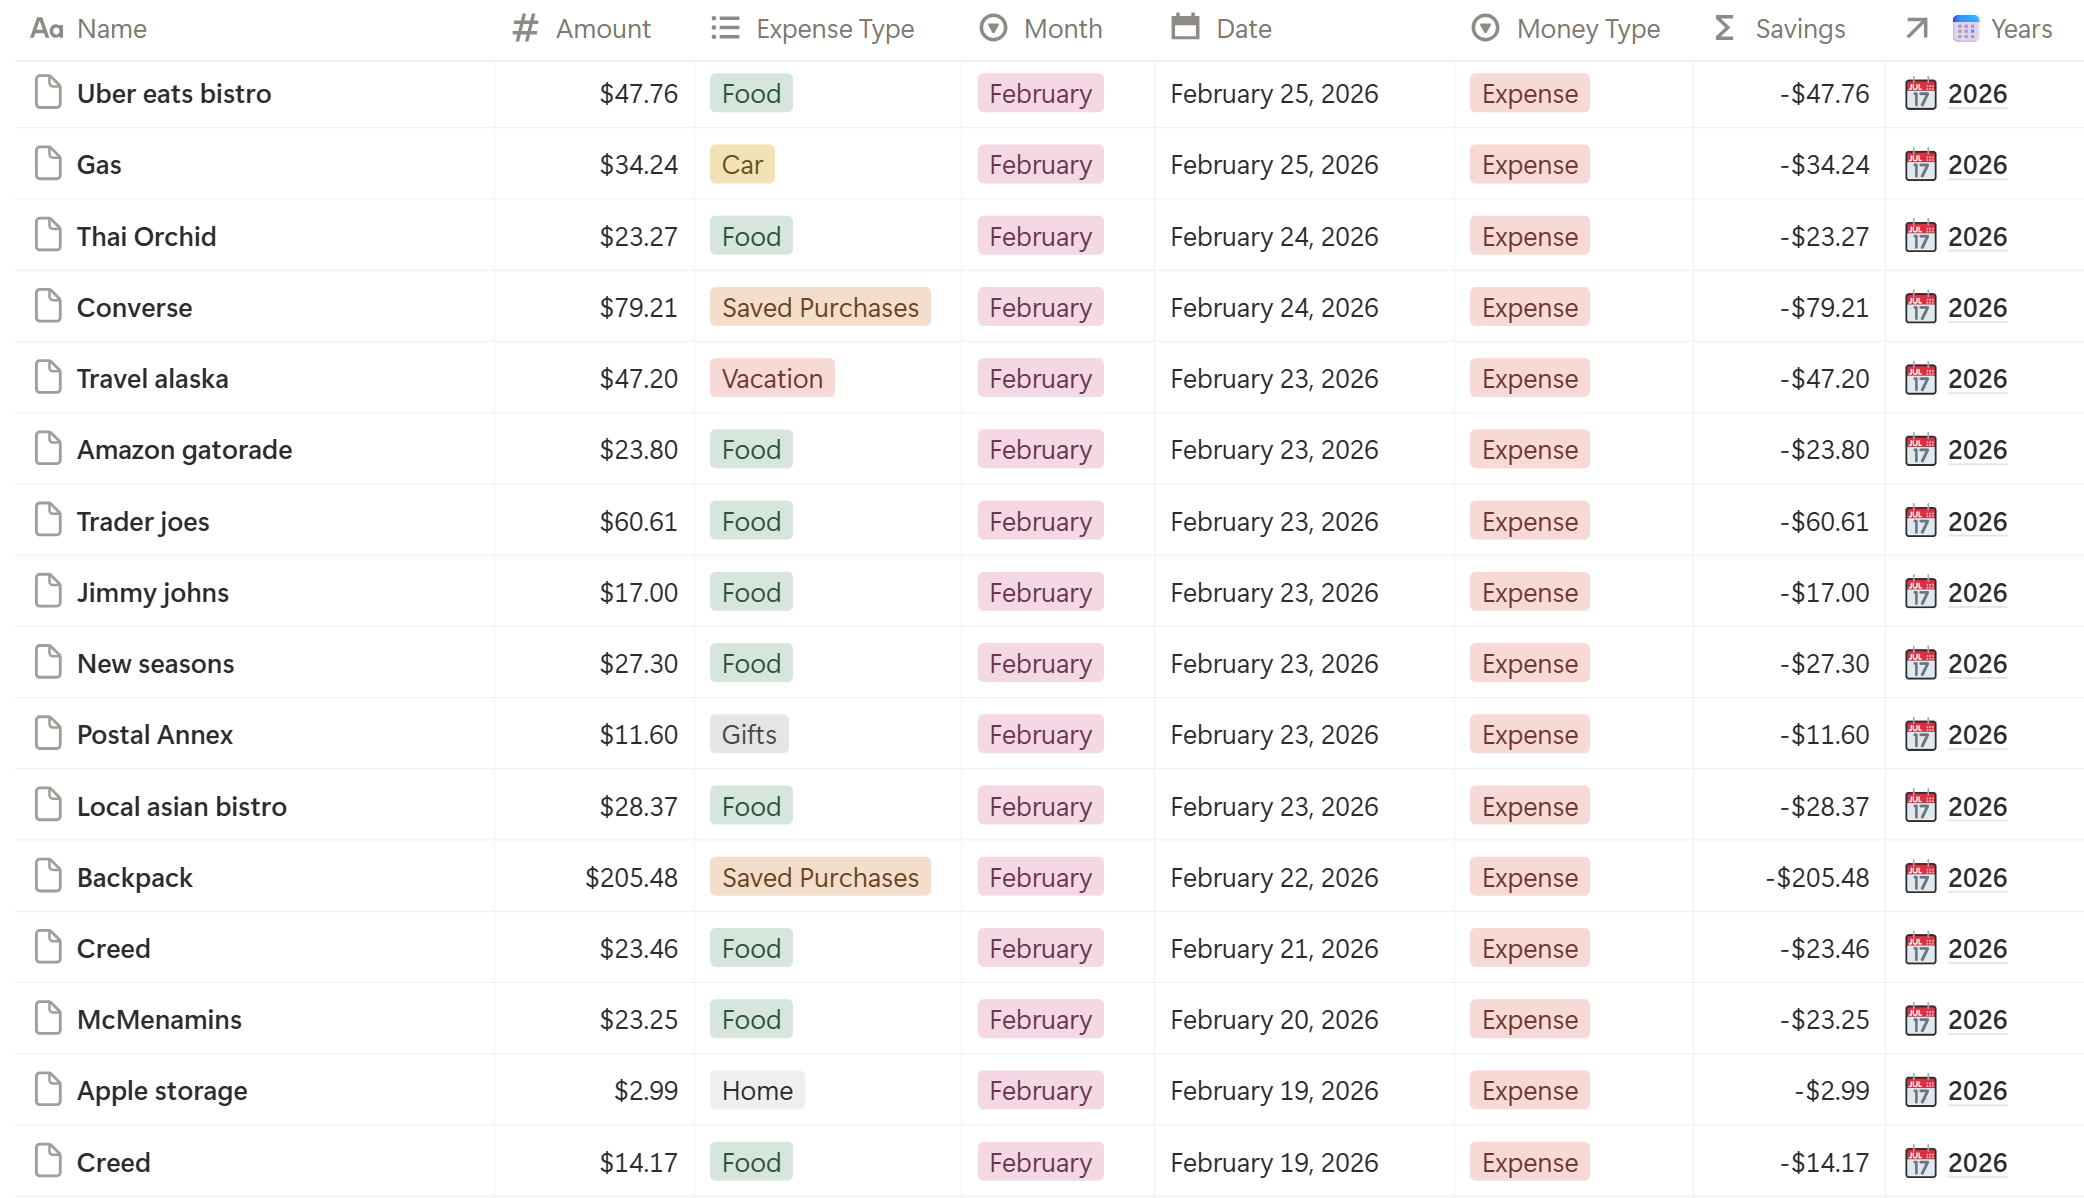The height and width of the screenshot is (1198, 2084).
Task: Open the Expense Type column header menu
Action: 834,29
